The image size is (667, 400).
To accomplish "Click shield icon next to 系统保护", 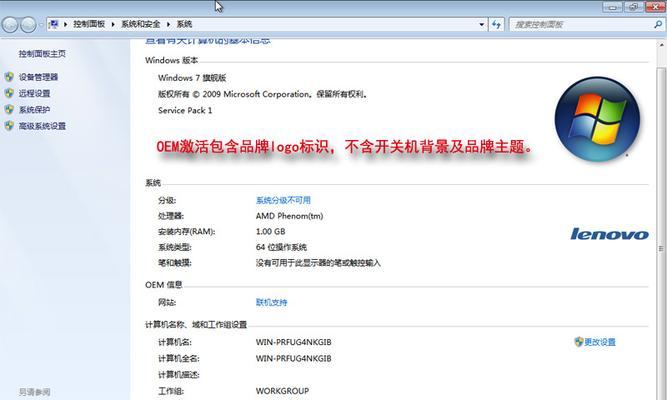I will pos(9,109).
